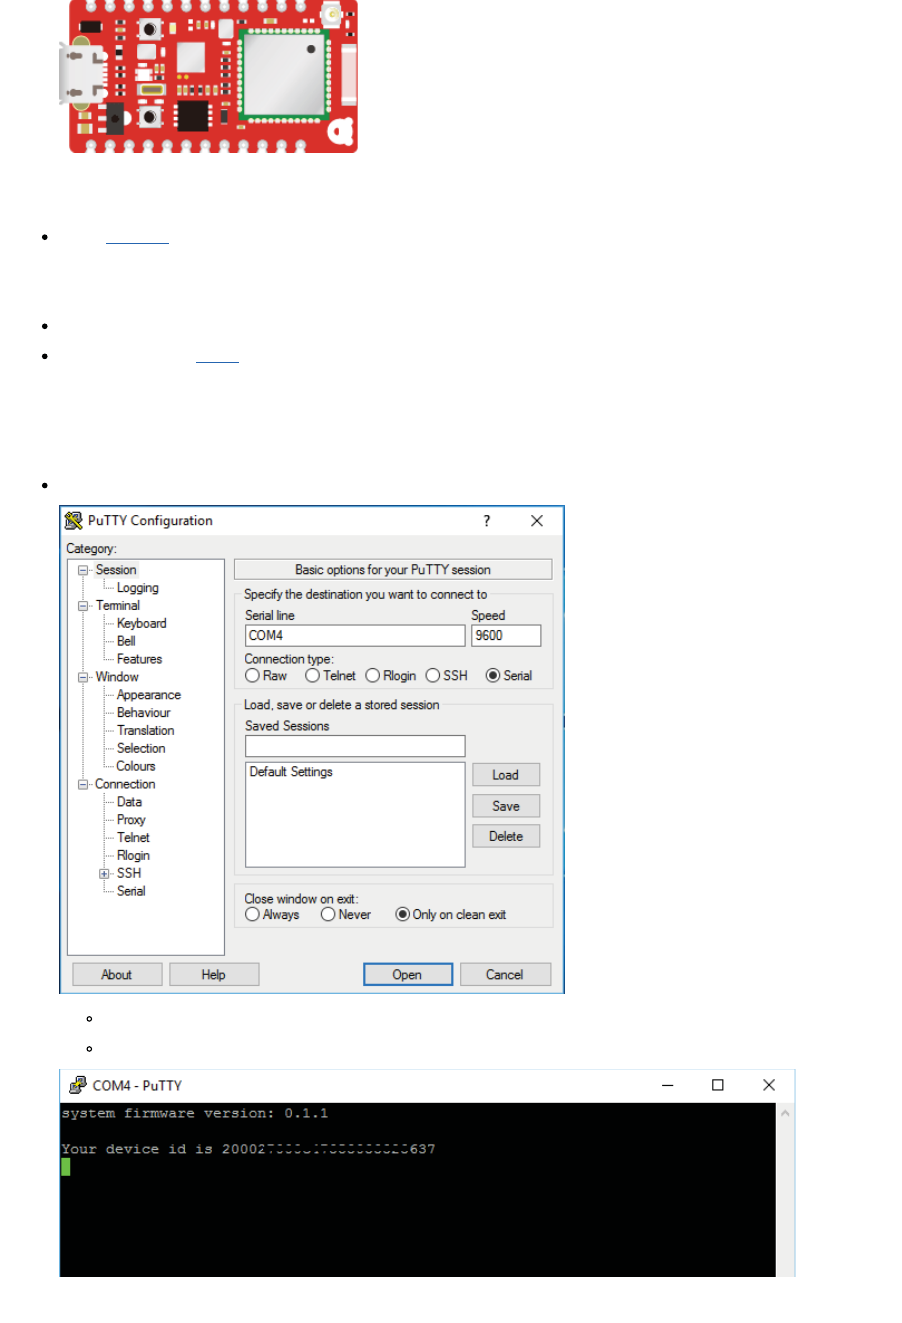This screenshot has height=1323, width=902.
Task: Maximize the COM4 - PuTTY window
Action: click(718, 1085)
